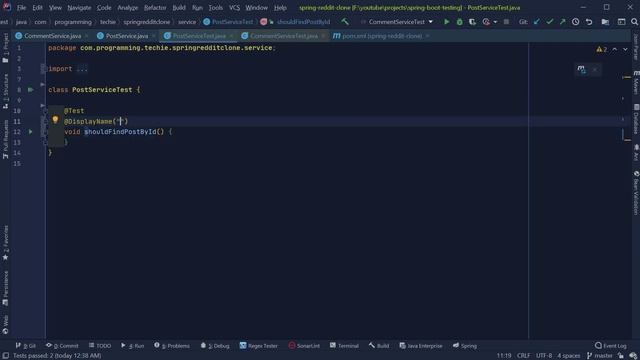This screenshot has height=360, width=640.
Task: Load Maven changes floating icon
Action: 581,69
